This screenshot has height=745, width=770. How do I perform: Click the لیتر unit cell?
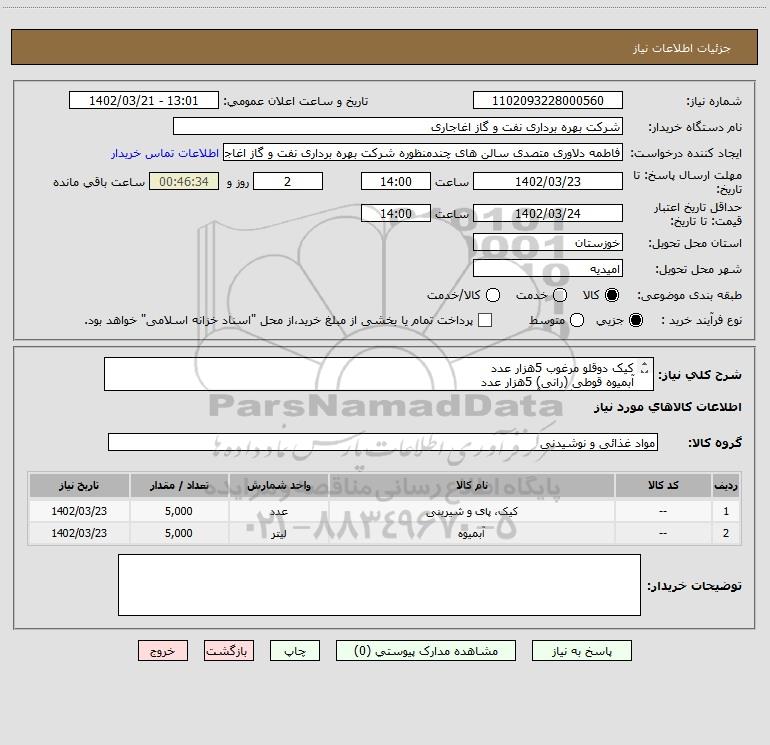(x=278, y=533)
